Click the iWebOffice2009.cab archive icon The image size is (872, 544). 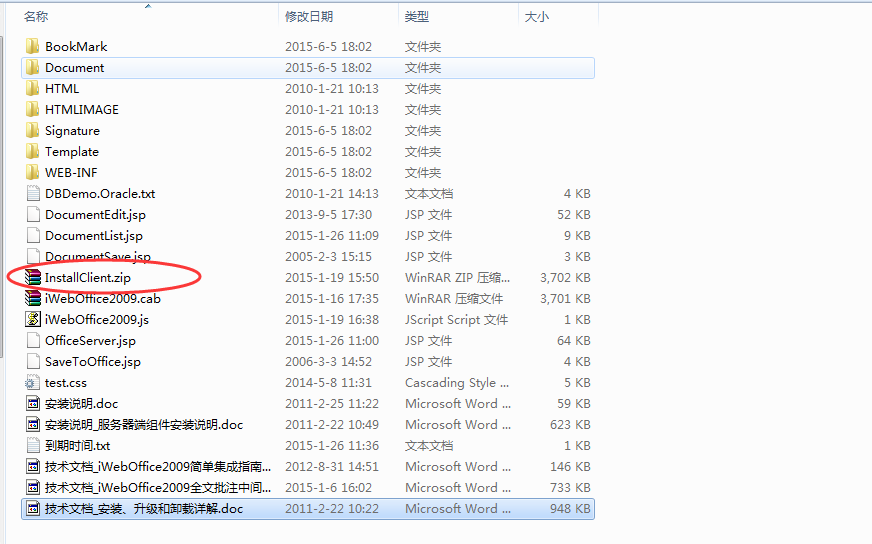click(x=33, y=299)
